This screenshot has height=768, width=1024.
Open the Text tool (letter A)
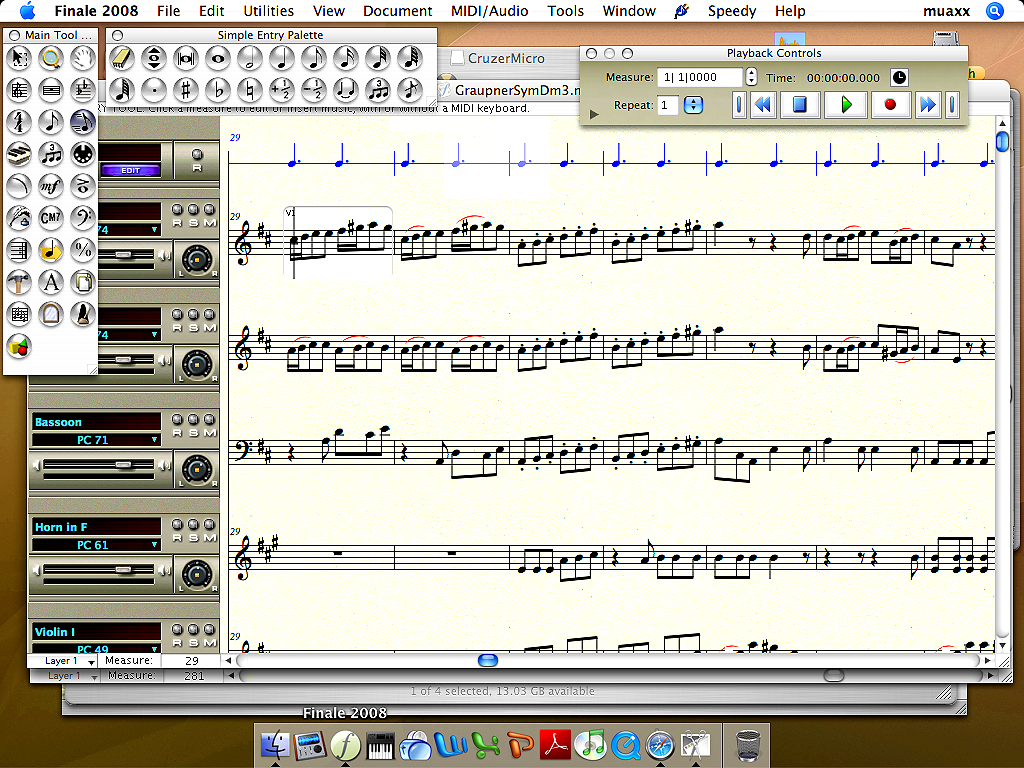pyautogui.click(x=51, y=281)
